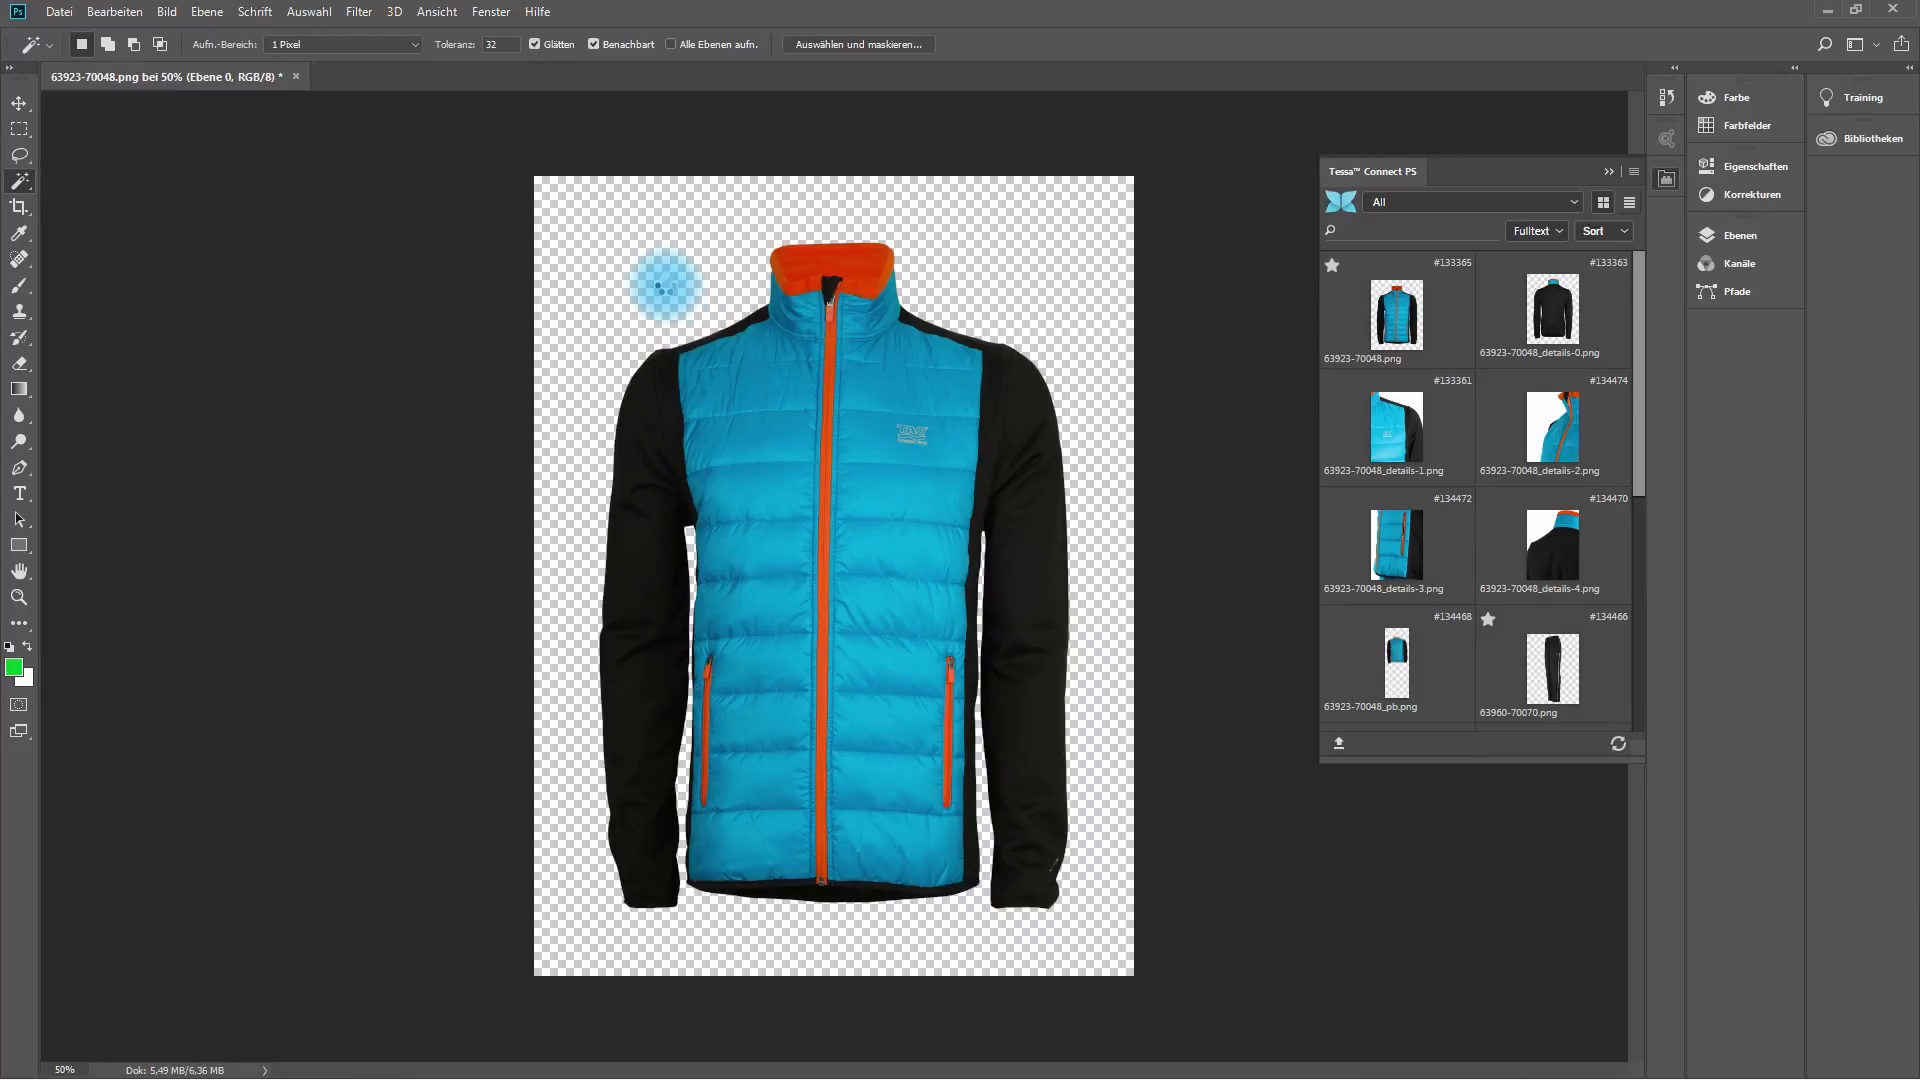
Task: Select the Type tool
Action: point(19,494)
